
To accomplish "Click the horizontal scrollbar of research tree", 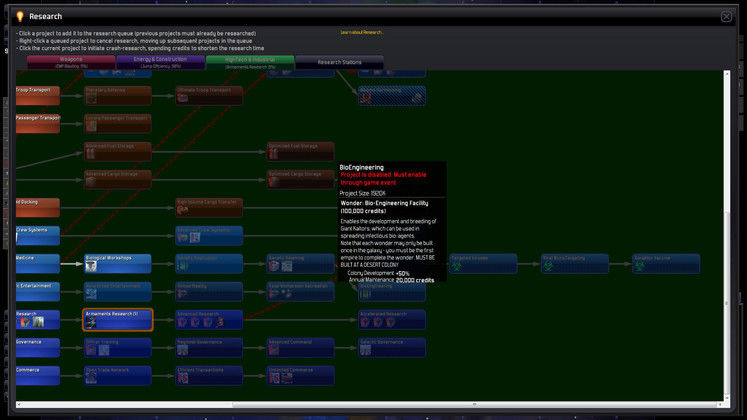I will 369,405.
